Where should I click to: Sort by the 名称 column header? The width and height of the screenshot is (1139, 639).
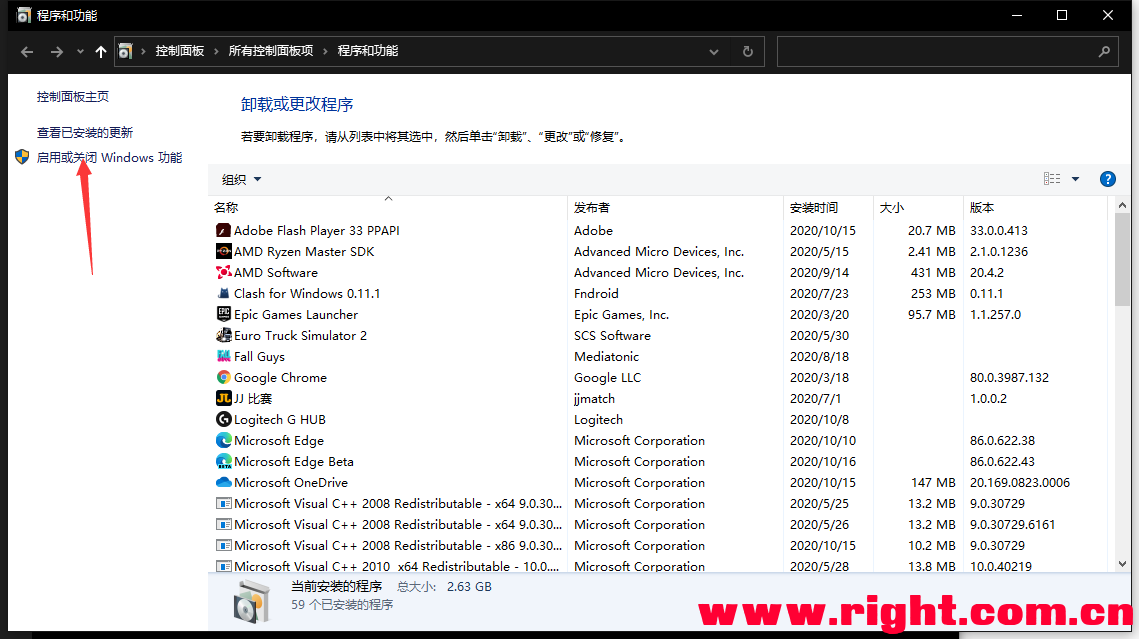[x=388, y=208]
